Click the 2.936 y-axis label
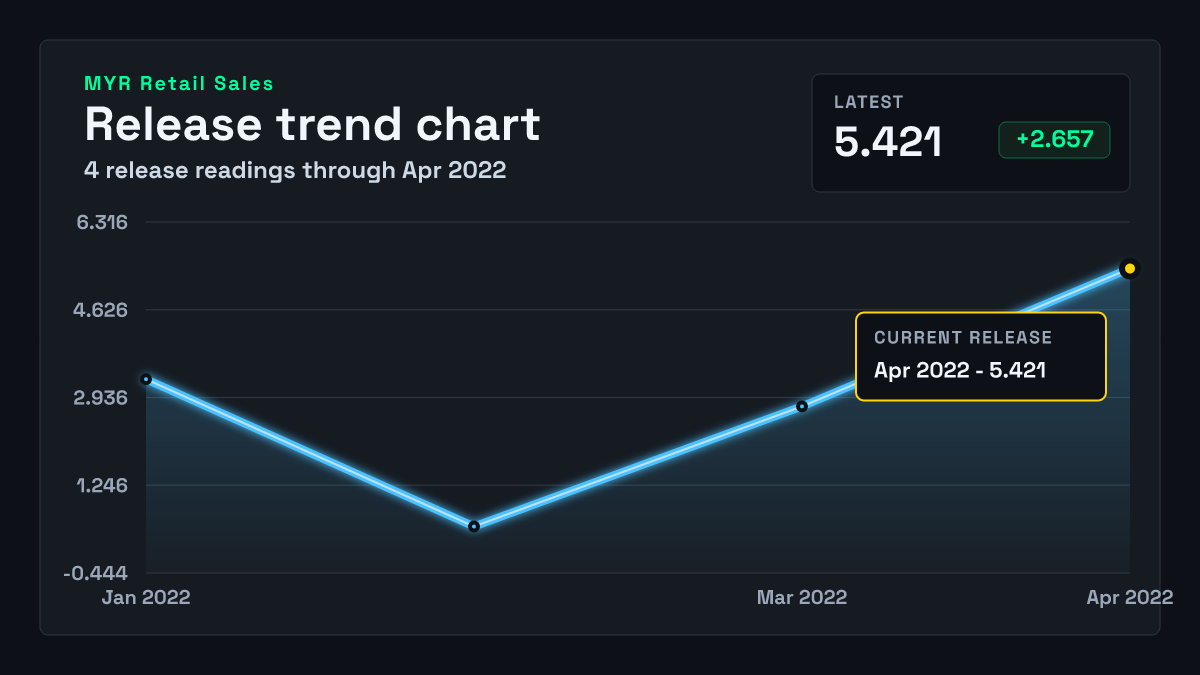The height and width of the screenshot is (675, 1200). (101, 398)
